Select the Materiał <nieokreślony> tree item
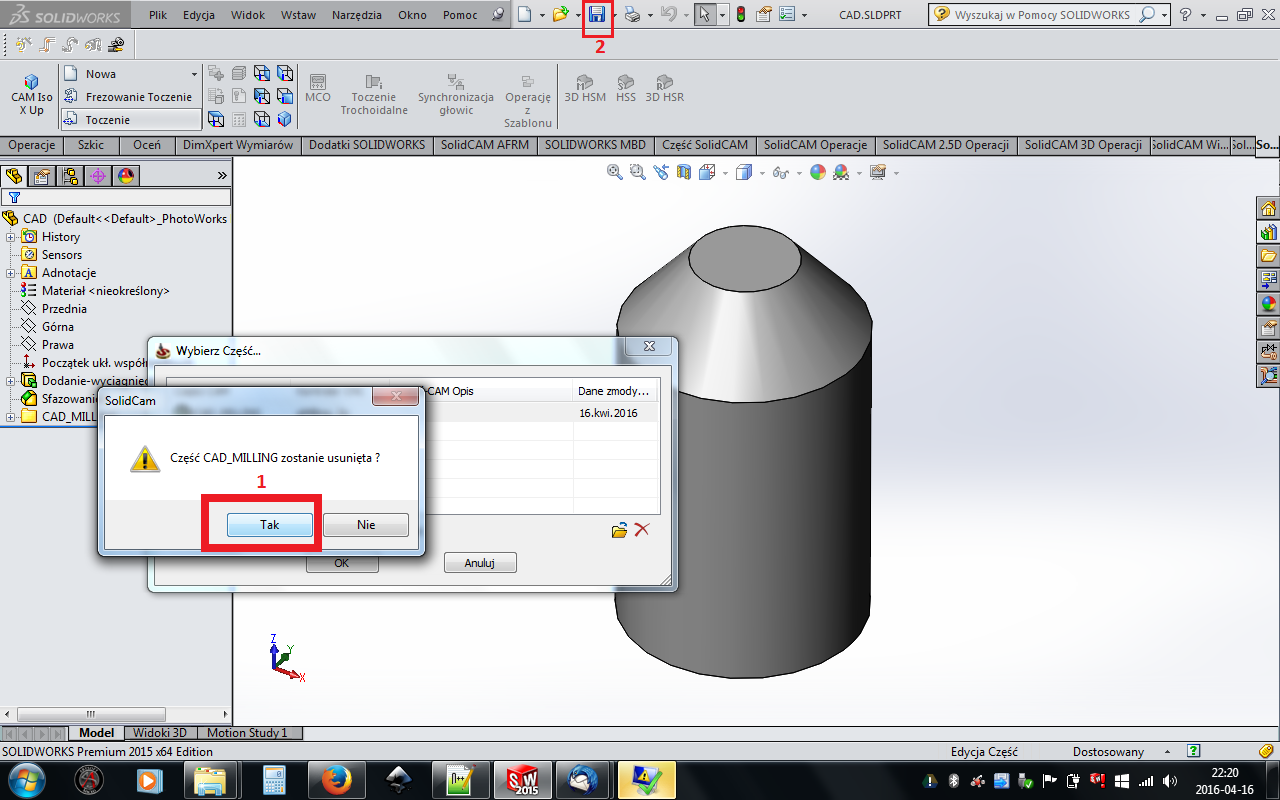The width and height of the screenshot is (1280, 800). (x=105, y=291)
